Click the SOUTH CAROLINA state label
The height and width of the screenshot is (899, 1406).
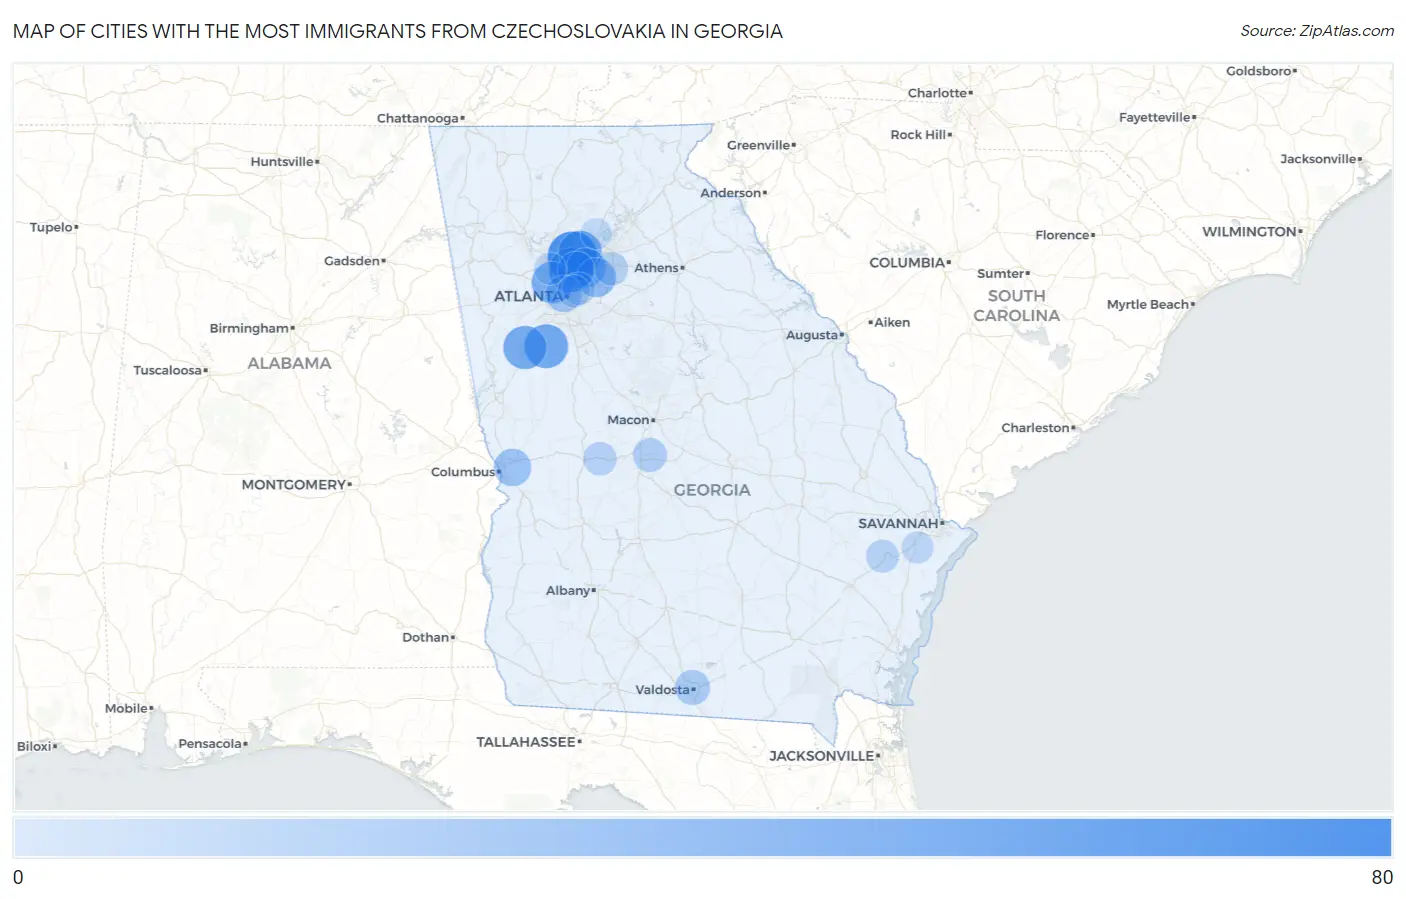pyautogui.click(x=1016, y=306)
